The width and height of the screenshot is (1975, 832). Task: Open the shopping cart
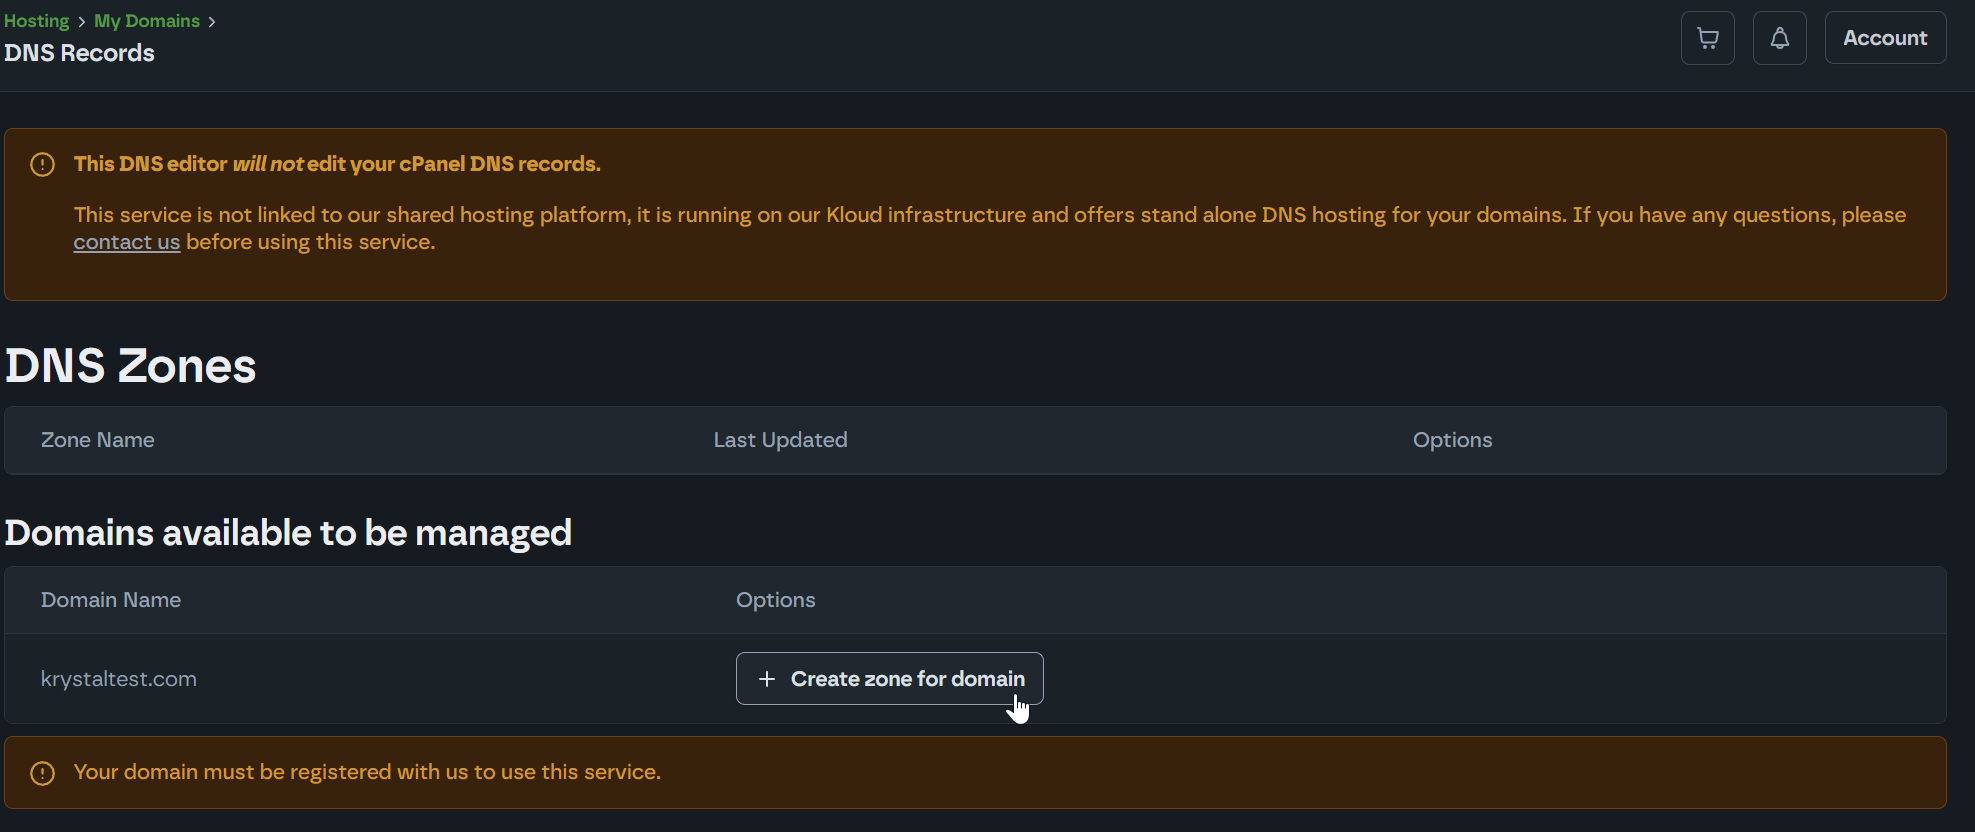click(x=1707, y=38)
